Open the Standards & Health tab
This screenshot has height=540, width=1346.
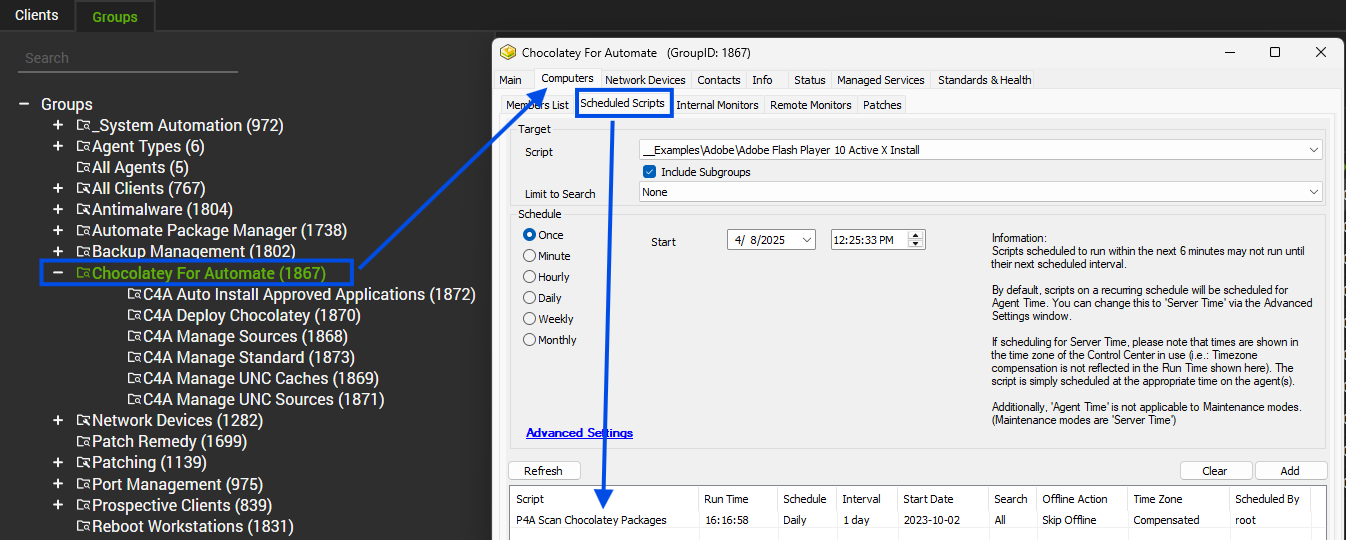coord(985,80)
